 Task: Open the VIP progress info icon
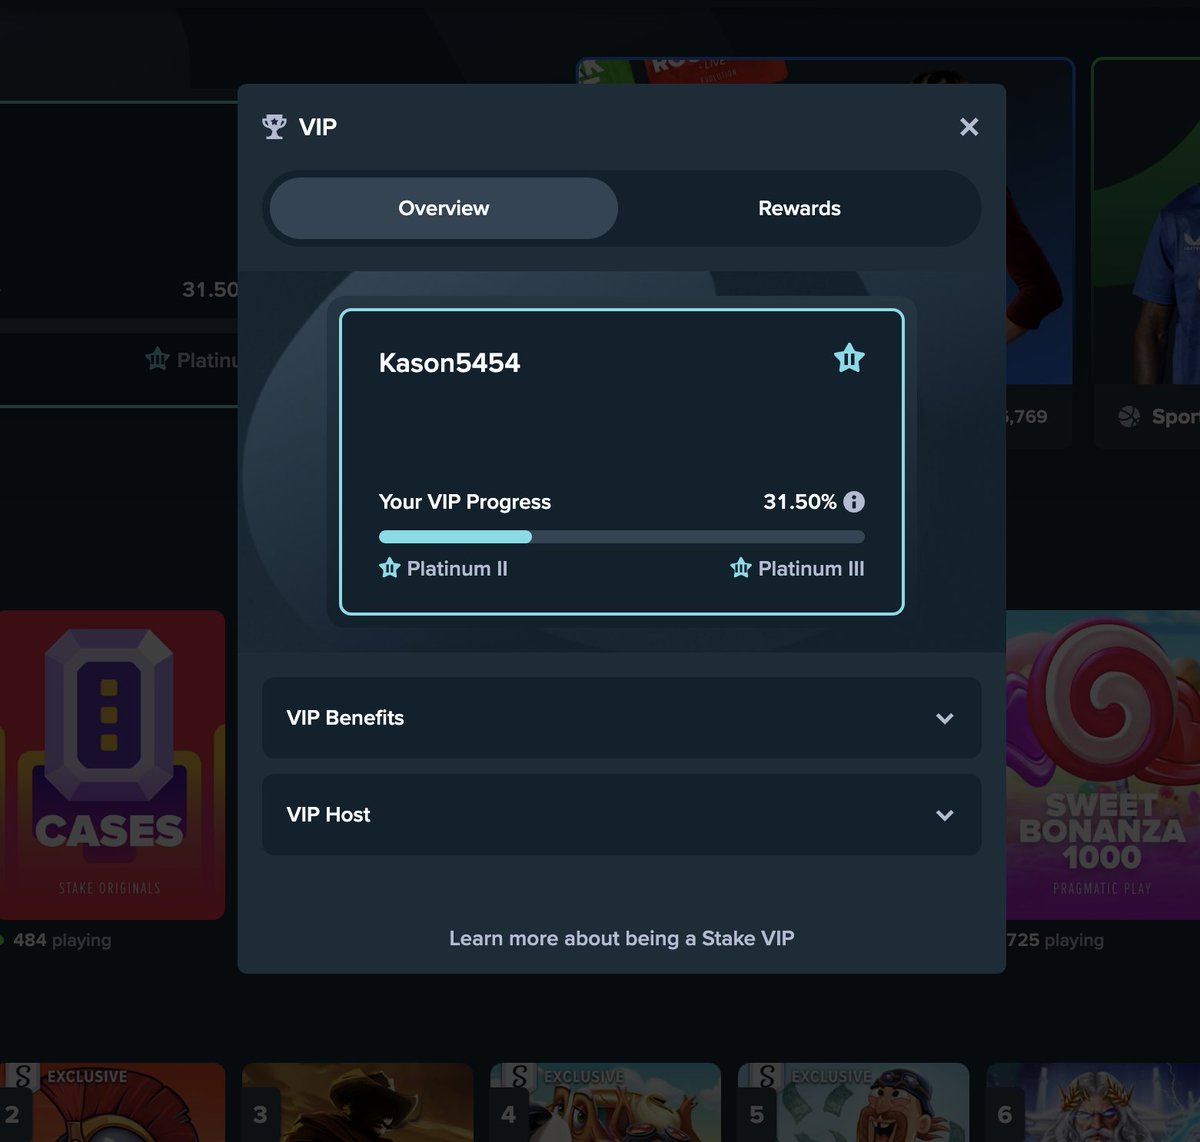pos(854,502)
